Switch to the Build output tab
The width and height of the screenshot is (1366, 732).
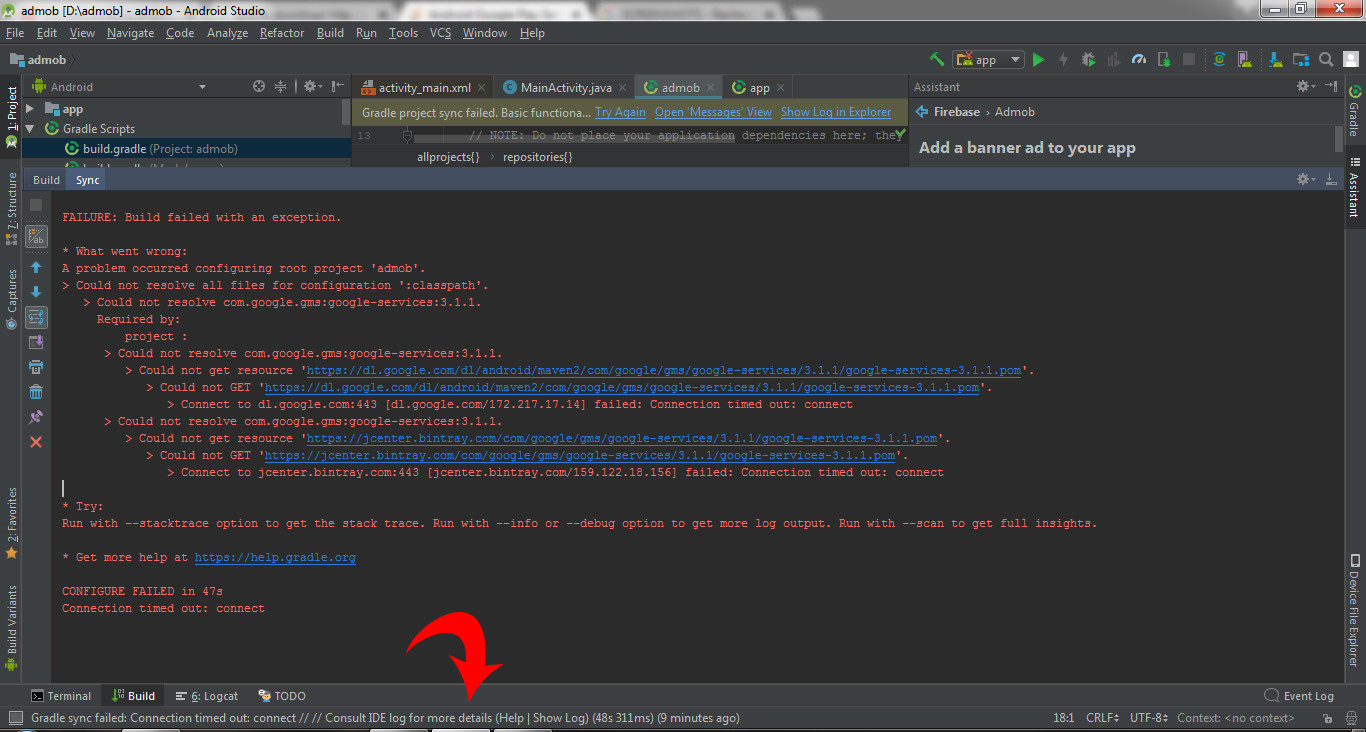(x=47, y=180)
